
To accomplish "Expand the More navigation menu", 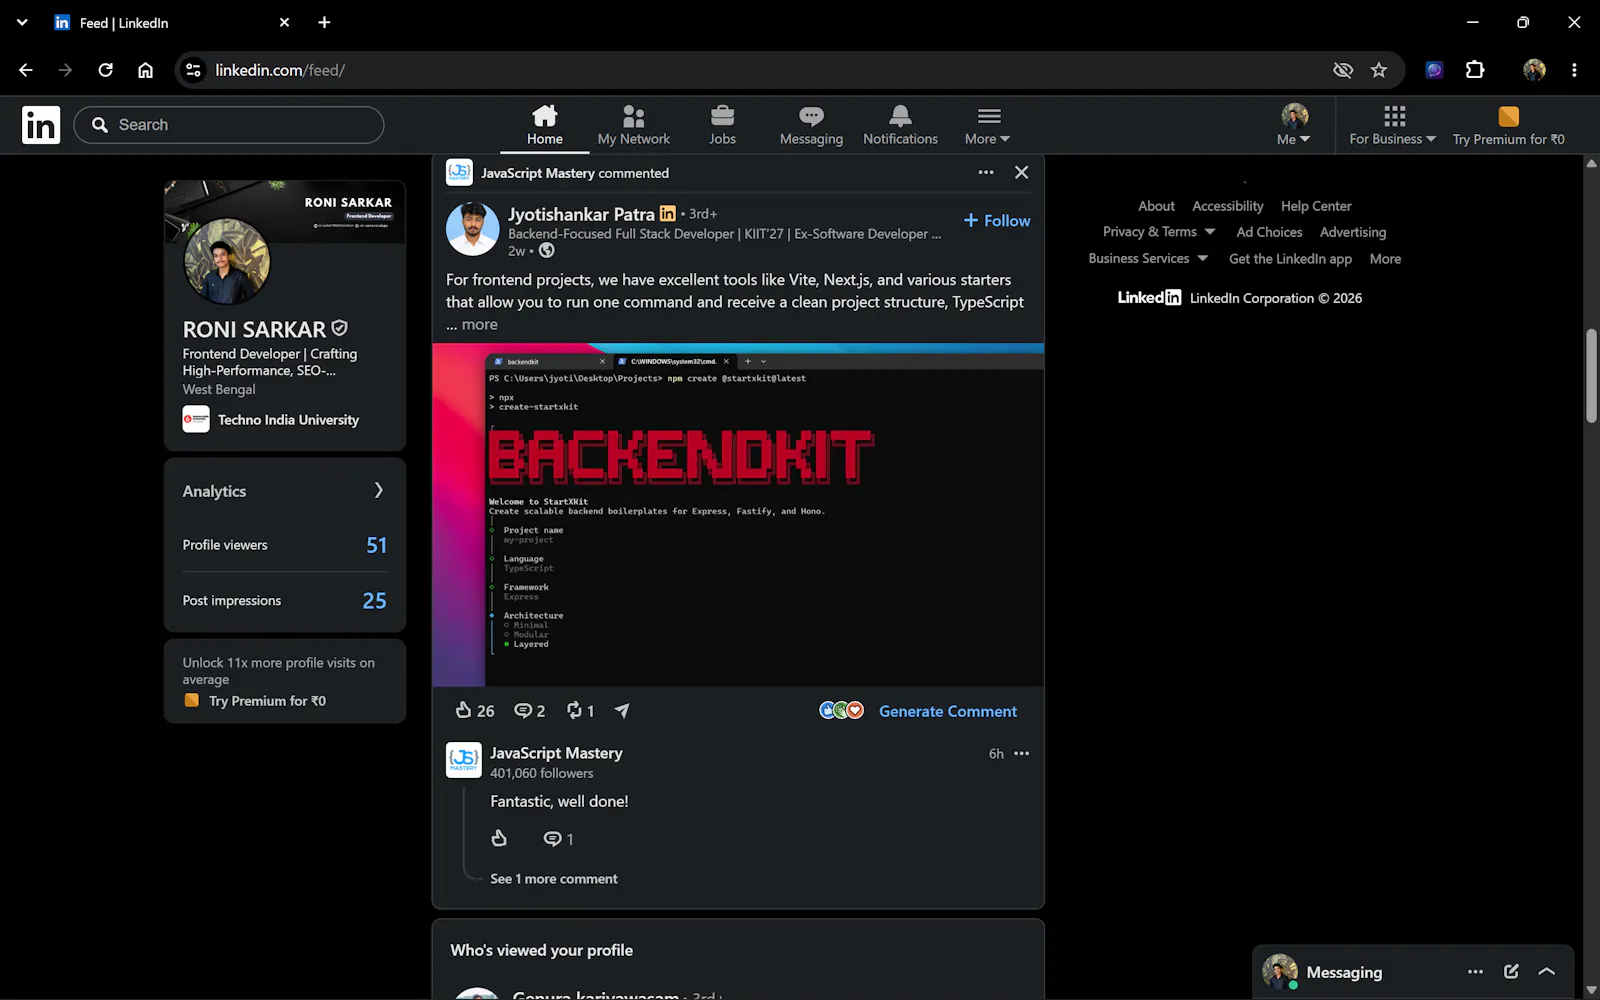I will pos(988,126).
